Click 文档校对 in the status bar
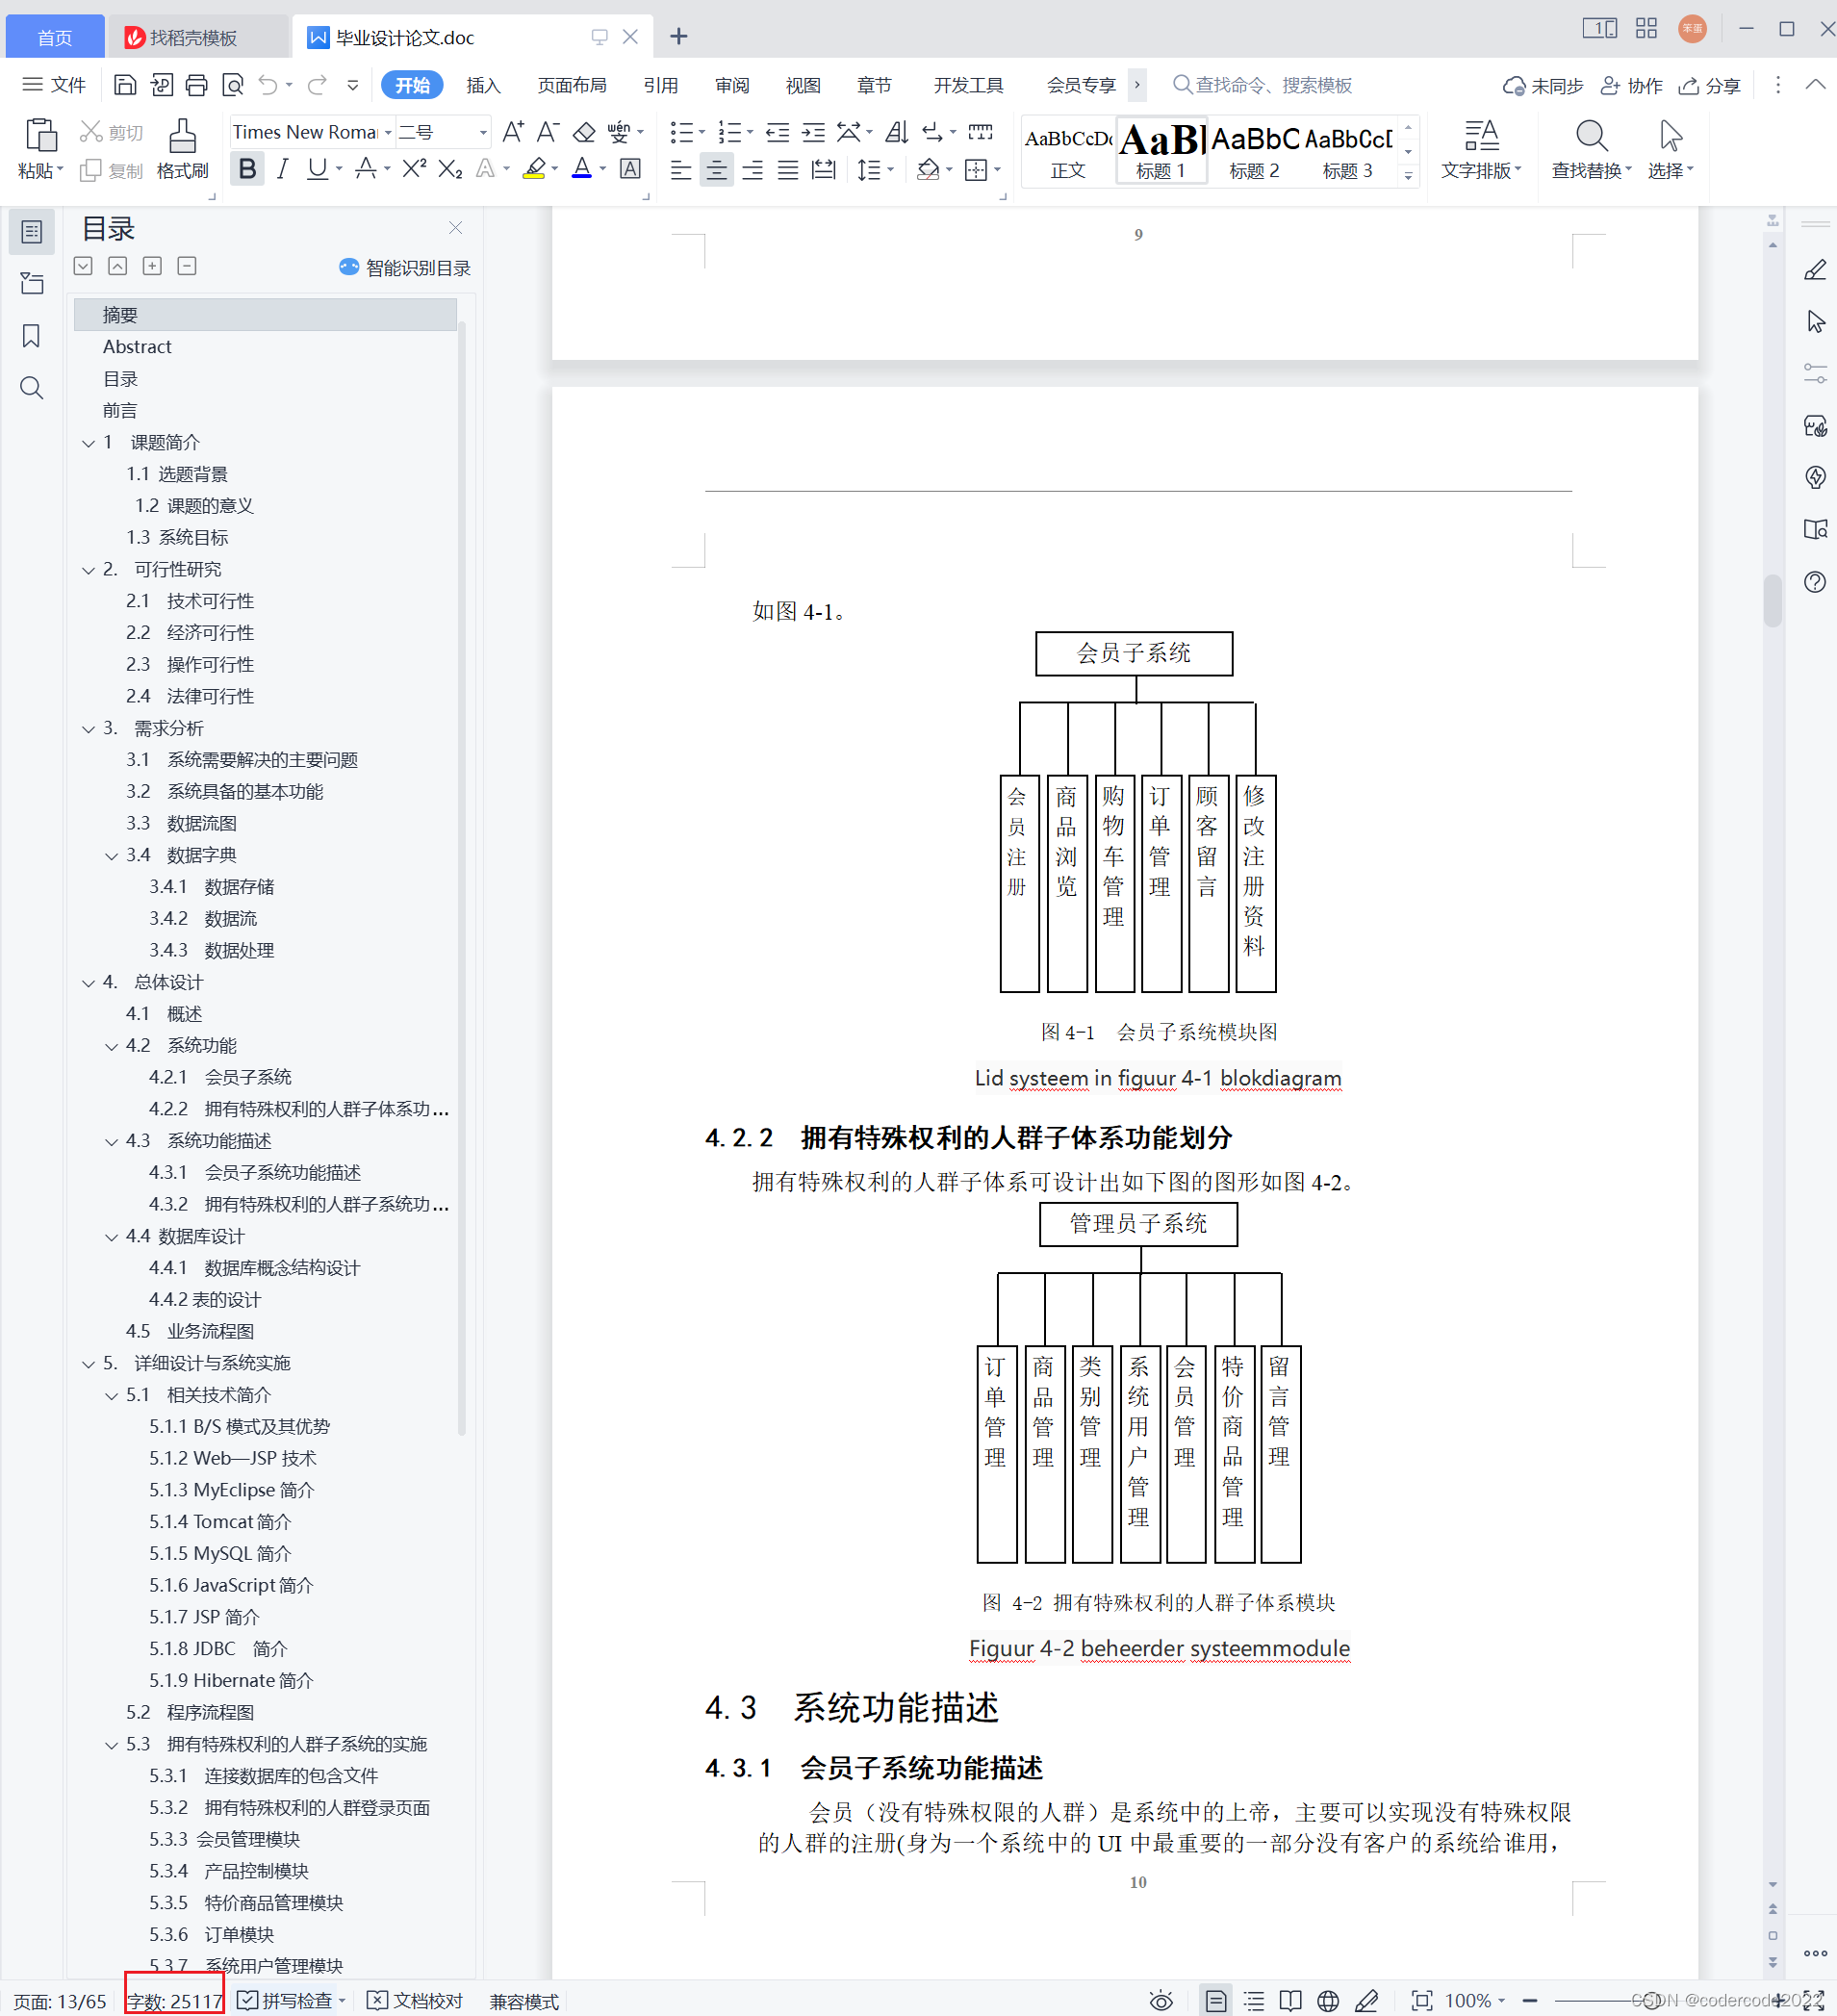1837x2016 pixels. tap(416, 2001)
